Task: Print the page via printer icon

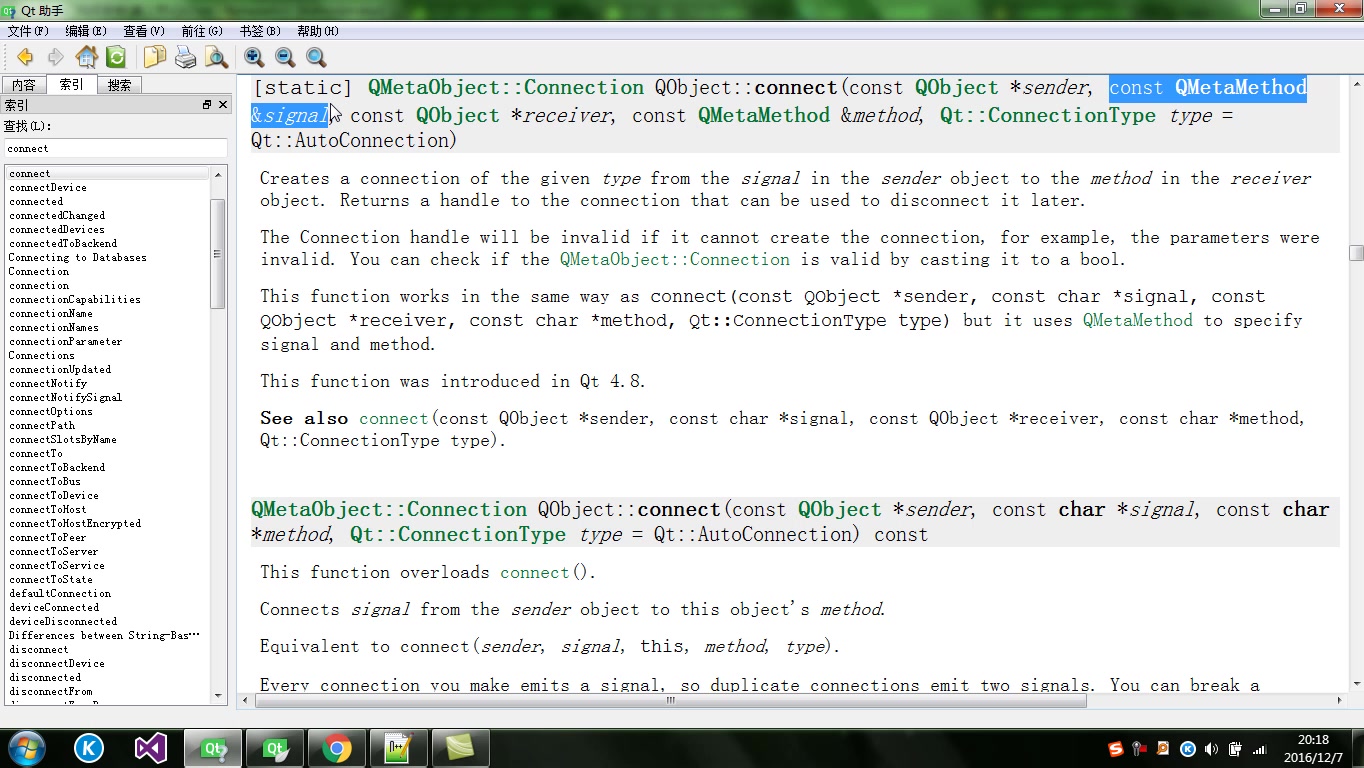Action: point(186,57)
